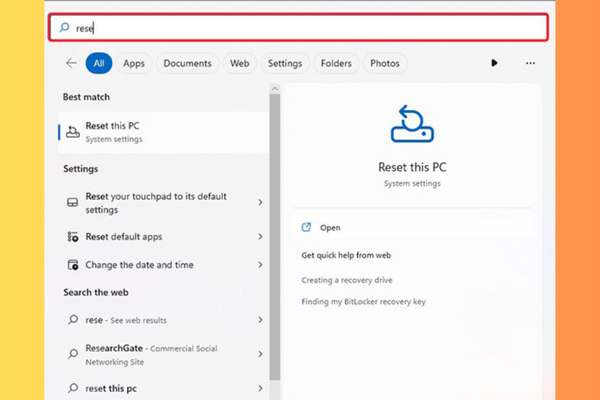Screen dimensions: 600x400
Task: Click magnifier icon beside ResearchGate
Action: pyautogui.click(x=73, y=354)
